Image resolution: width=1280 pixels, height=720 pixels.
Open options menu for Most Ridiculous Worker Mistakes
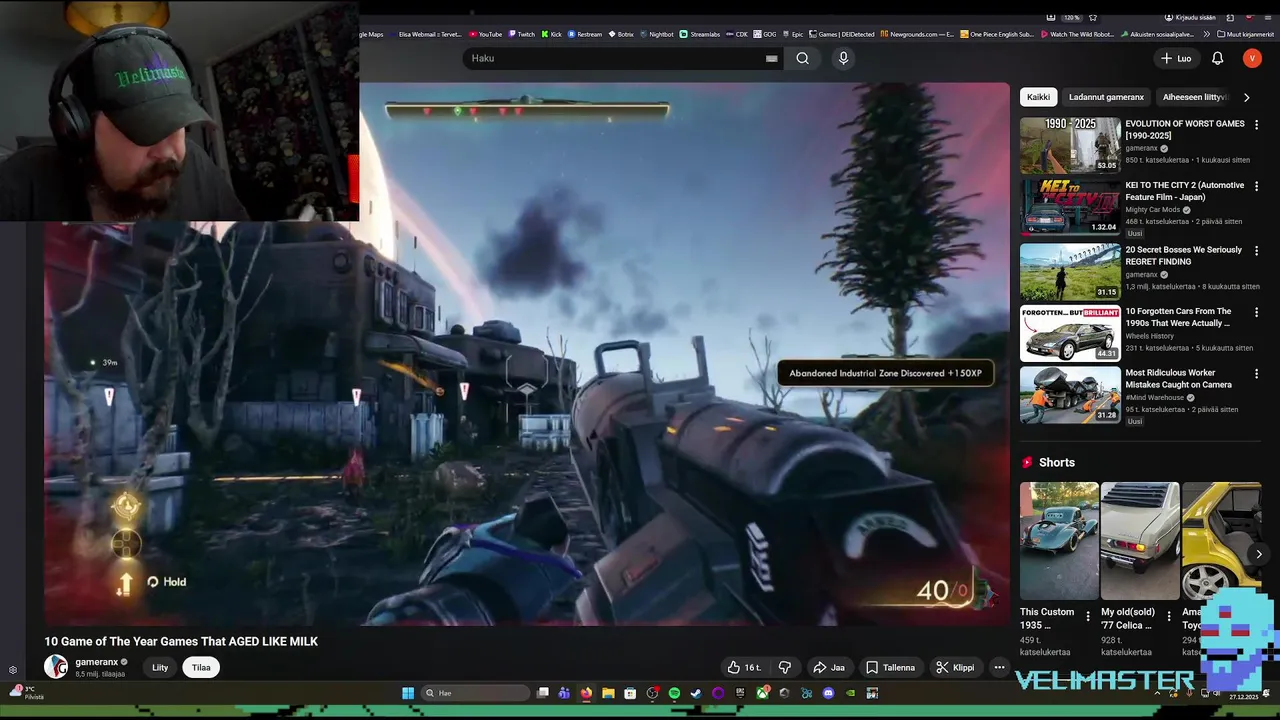(1257, 373)
